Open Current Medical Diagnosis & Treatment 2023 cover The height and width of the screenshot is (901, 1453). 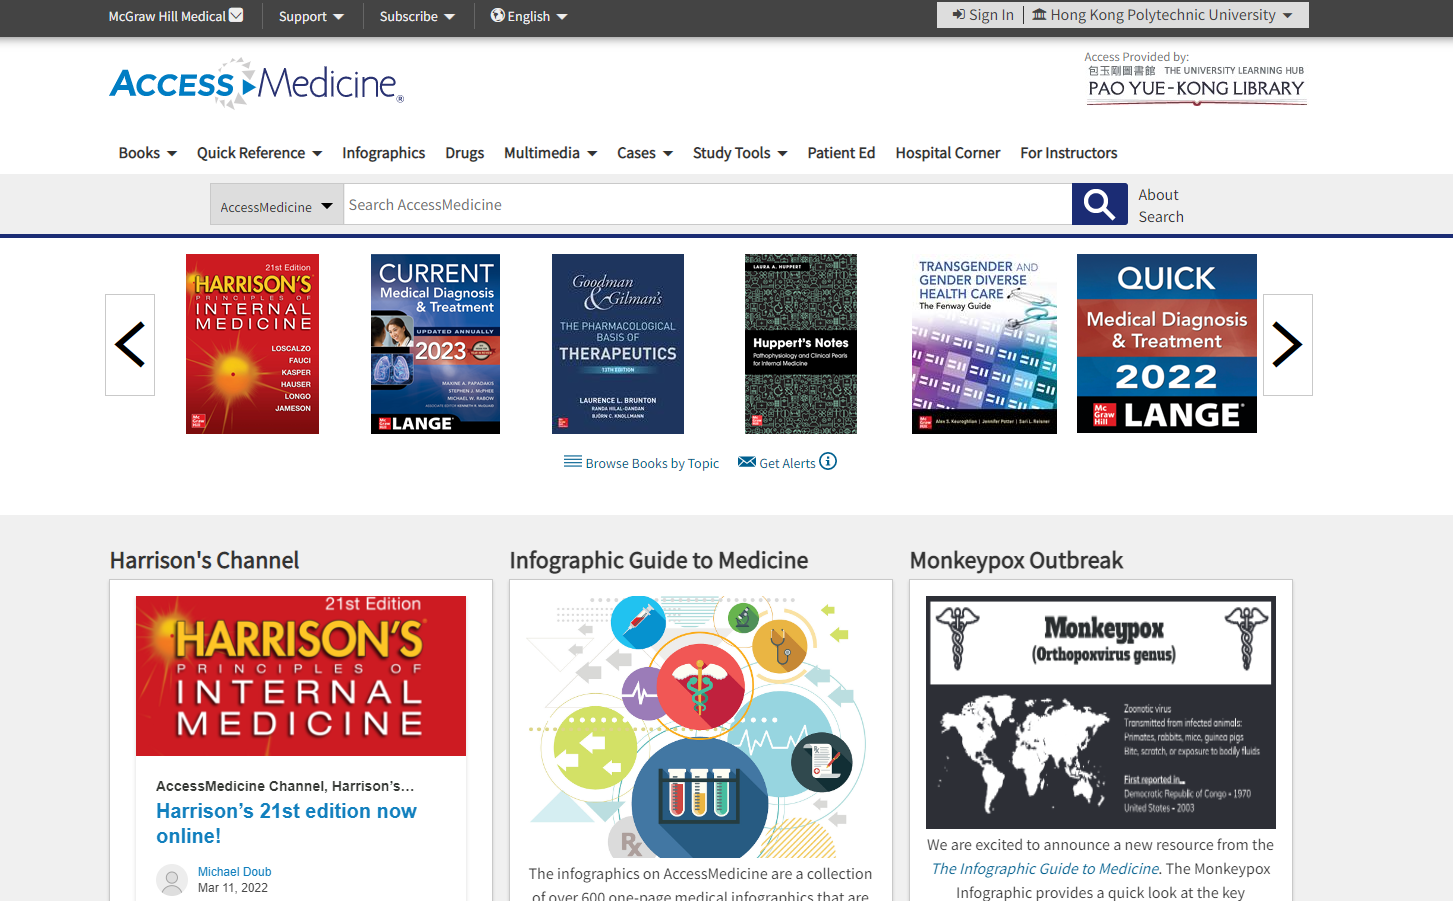tap(435, 344)
